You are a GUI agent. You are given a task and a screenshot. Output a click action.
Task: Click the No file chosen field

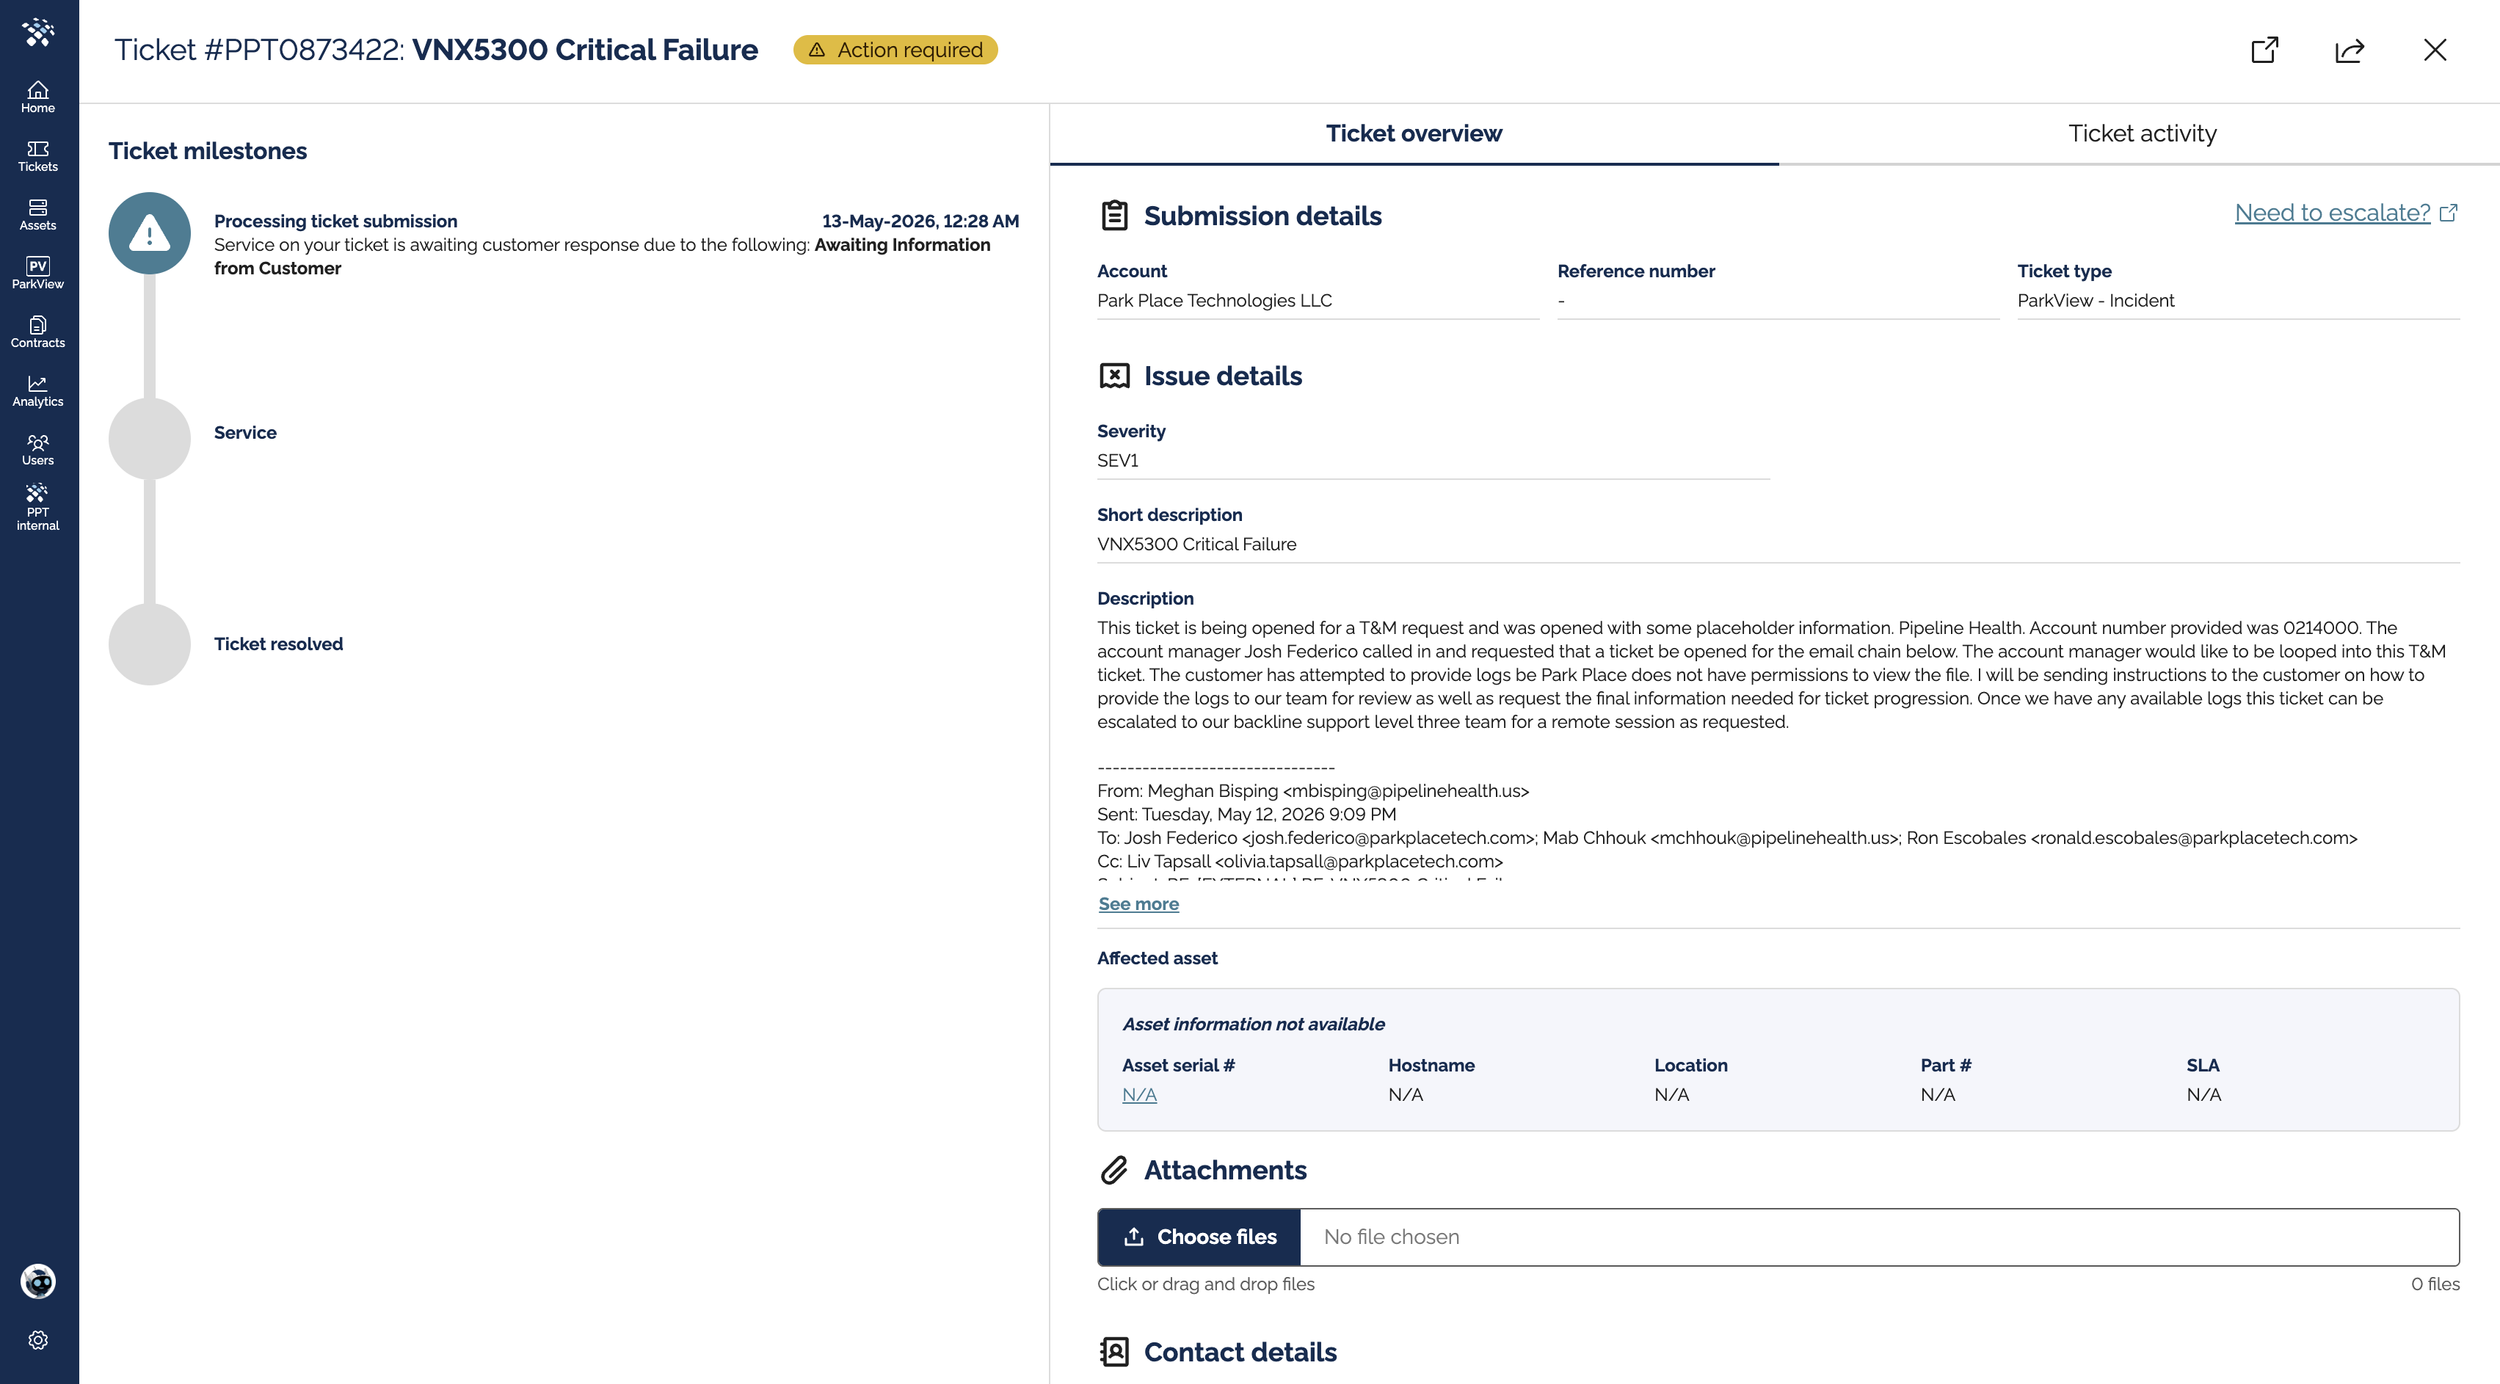[x=1879, y=1237]
